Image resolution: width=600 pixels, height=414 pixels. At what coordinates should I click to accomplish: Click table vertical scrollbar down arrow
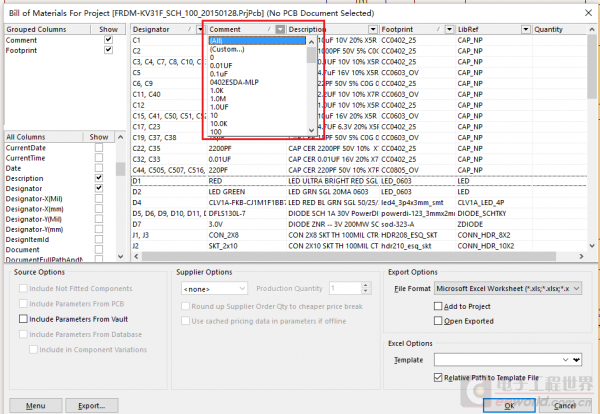pyautogui.click(x=592, y=246)
